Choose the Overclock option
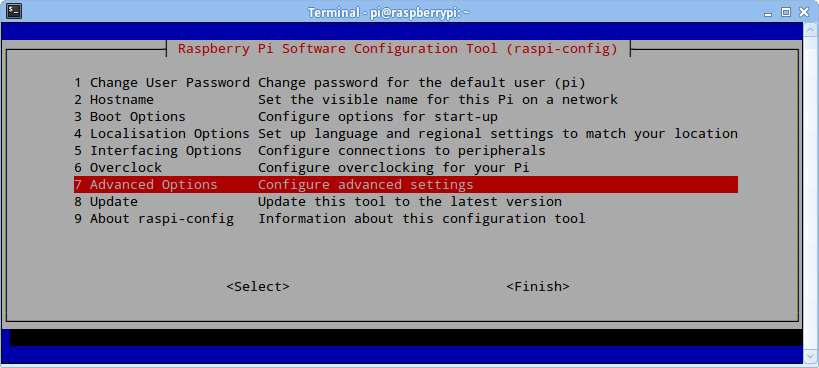The height and width of the screenshot is (368, 819). point(406,168)
